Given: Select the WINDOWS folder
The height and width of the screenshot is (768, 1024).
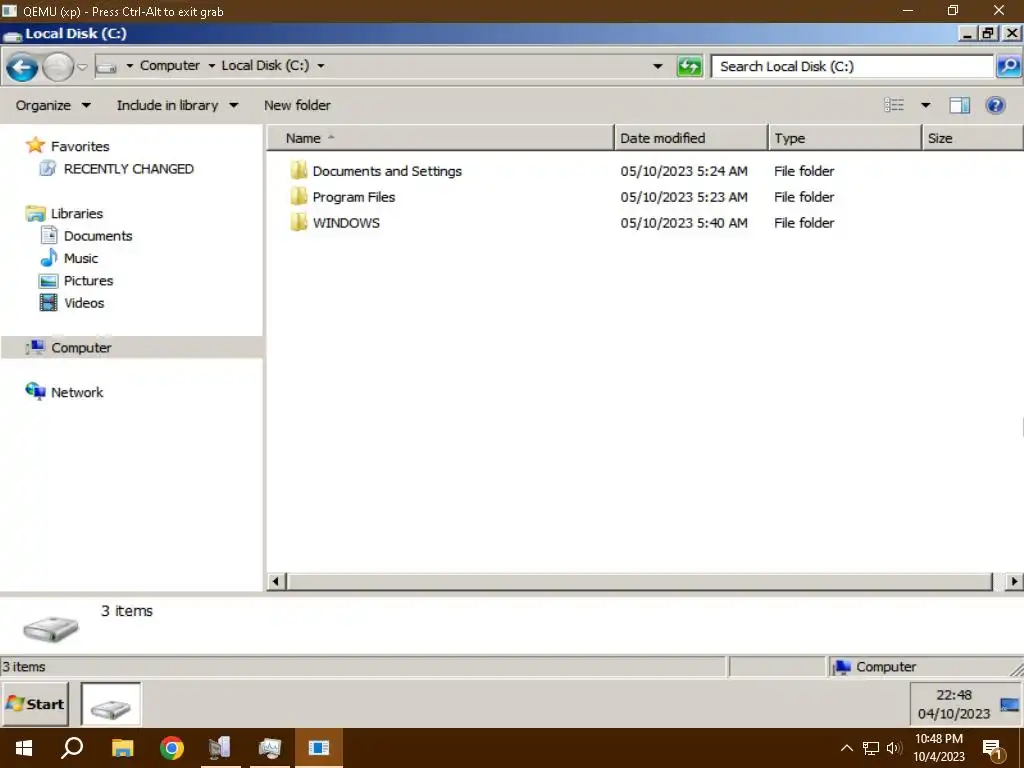Looking at the screenshot, I should pyautogui.click(x=345, y=223).
